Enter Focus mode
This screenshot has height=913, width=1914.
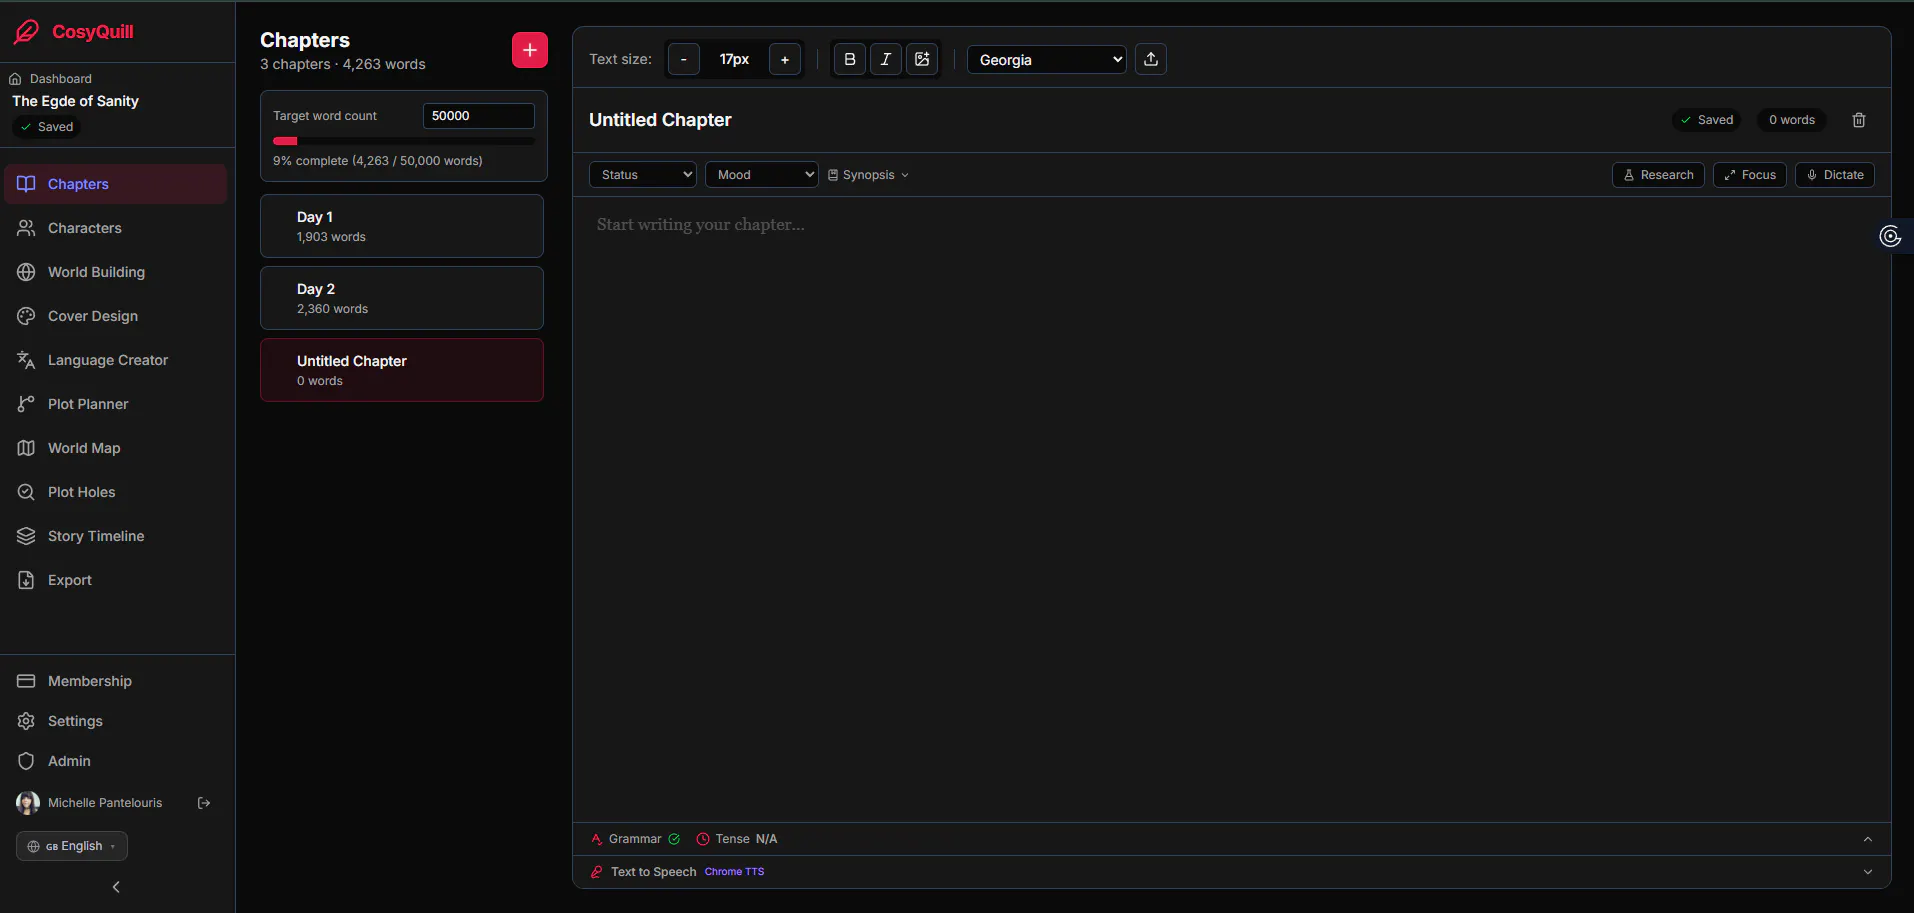click(x=1750, y=175)
